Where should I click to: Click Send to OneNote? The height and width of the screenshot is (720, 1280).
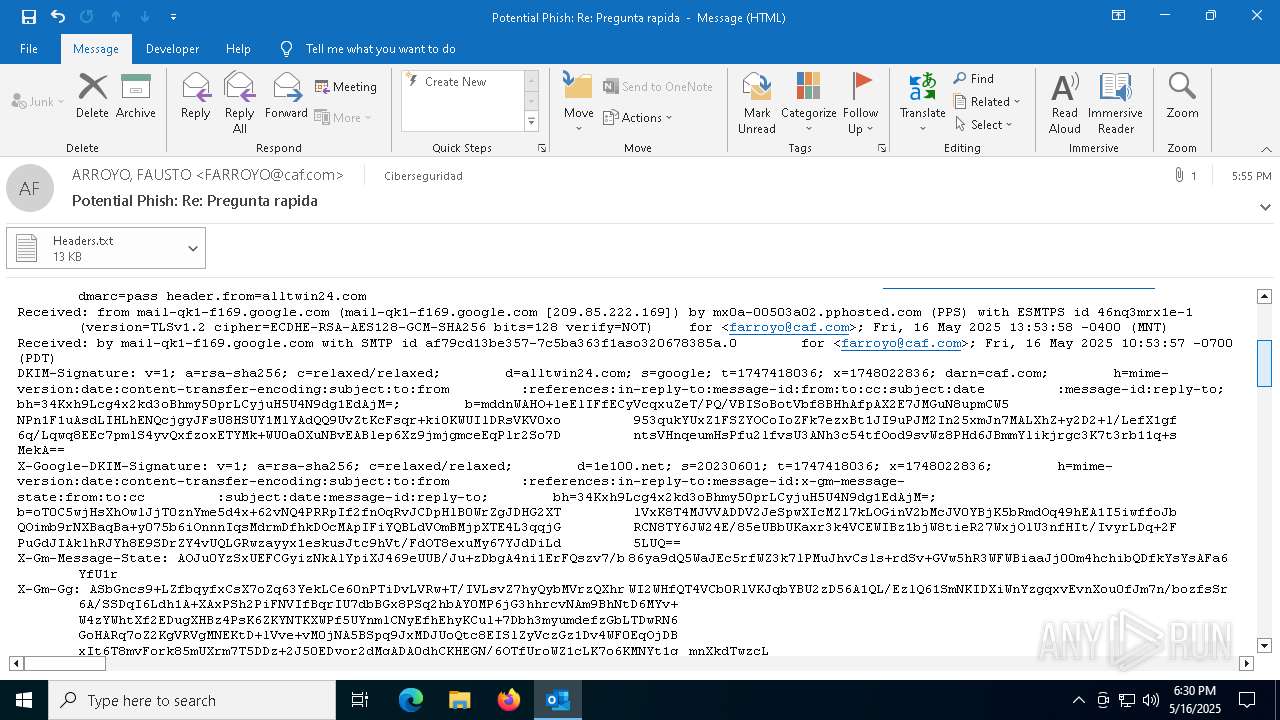658,87
